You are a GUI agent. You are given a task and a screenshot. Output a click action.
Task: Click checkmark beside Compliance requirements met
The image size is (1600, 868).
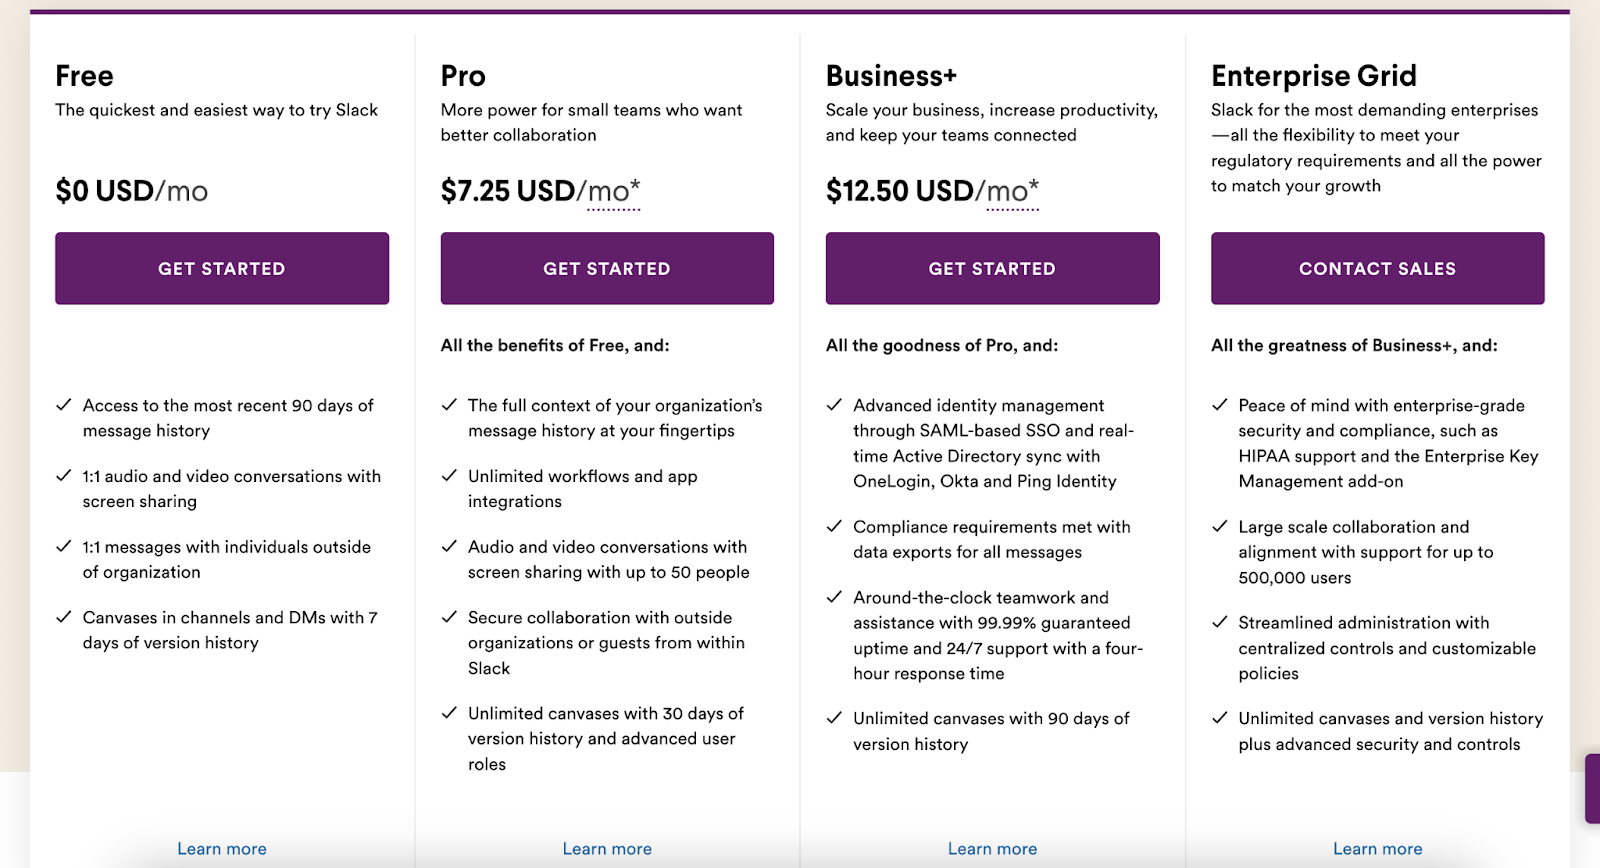pos(834,526)
